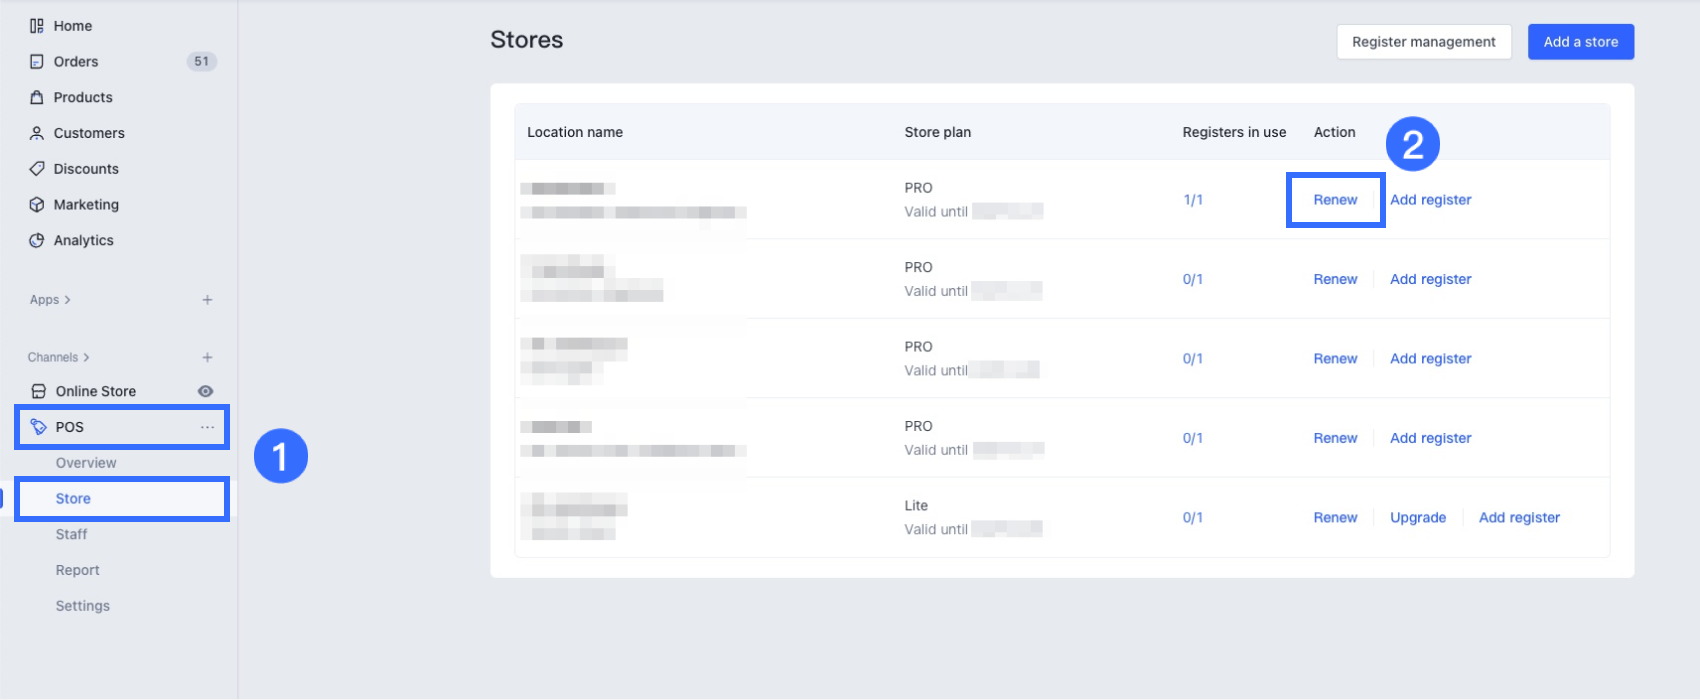
Task: Go to POS Settings submenu item
Action: (x=83, y=606)
